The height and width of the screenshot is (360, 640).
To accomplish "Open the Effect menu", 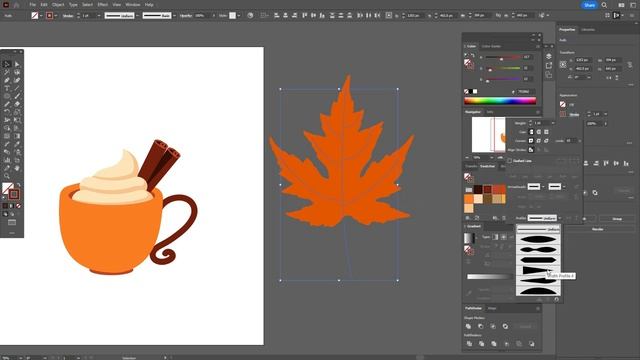I will [102, 5].
